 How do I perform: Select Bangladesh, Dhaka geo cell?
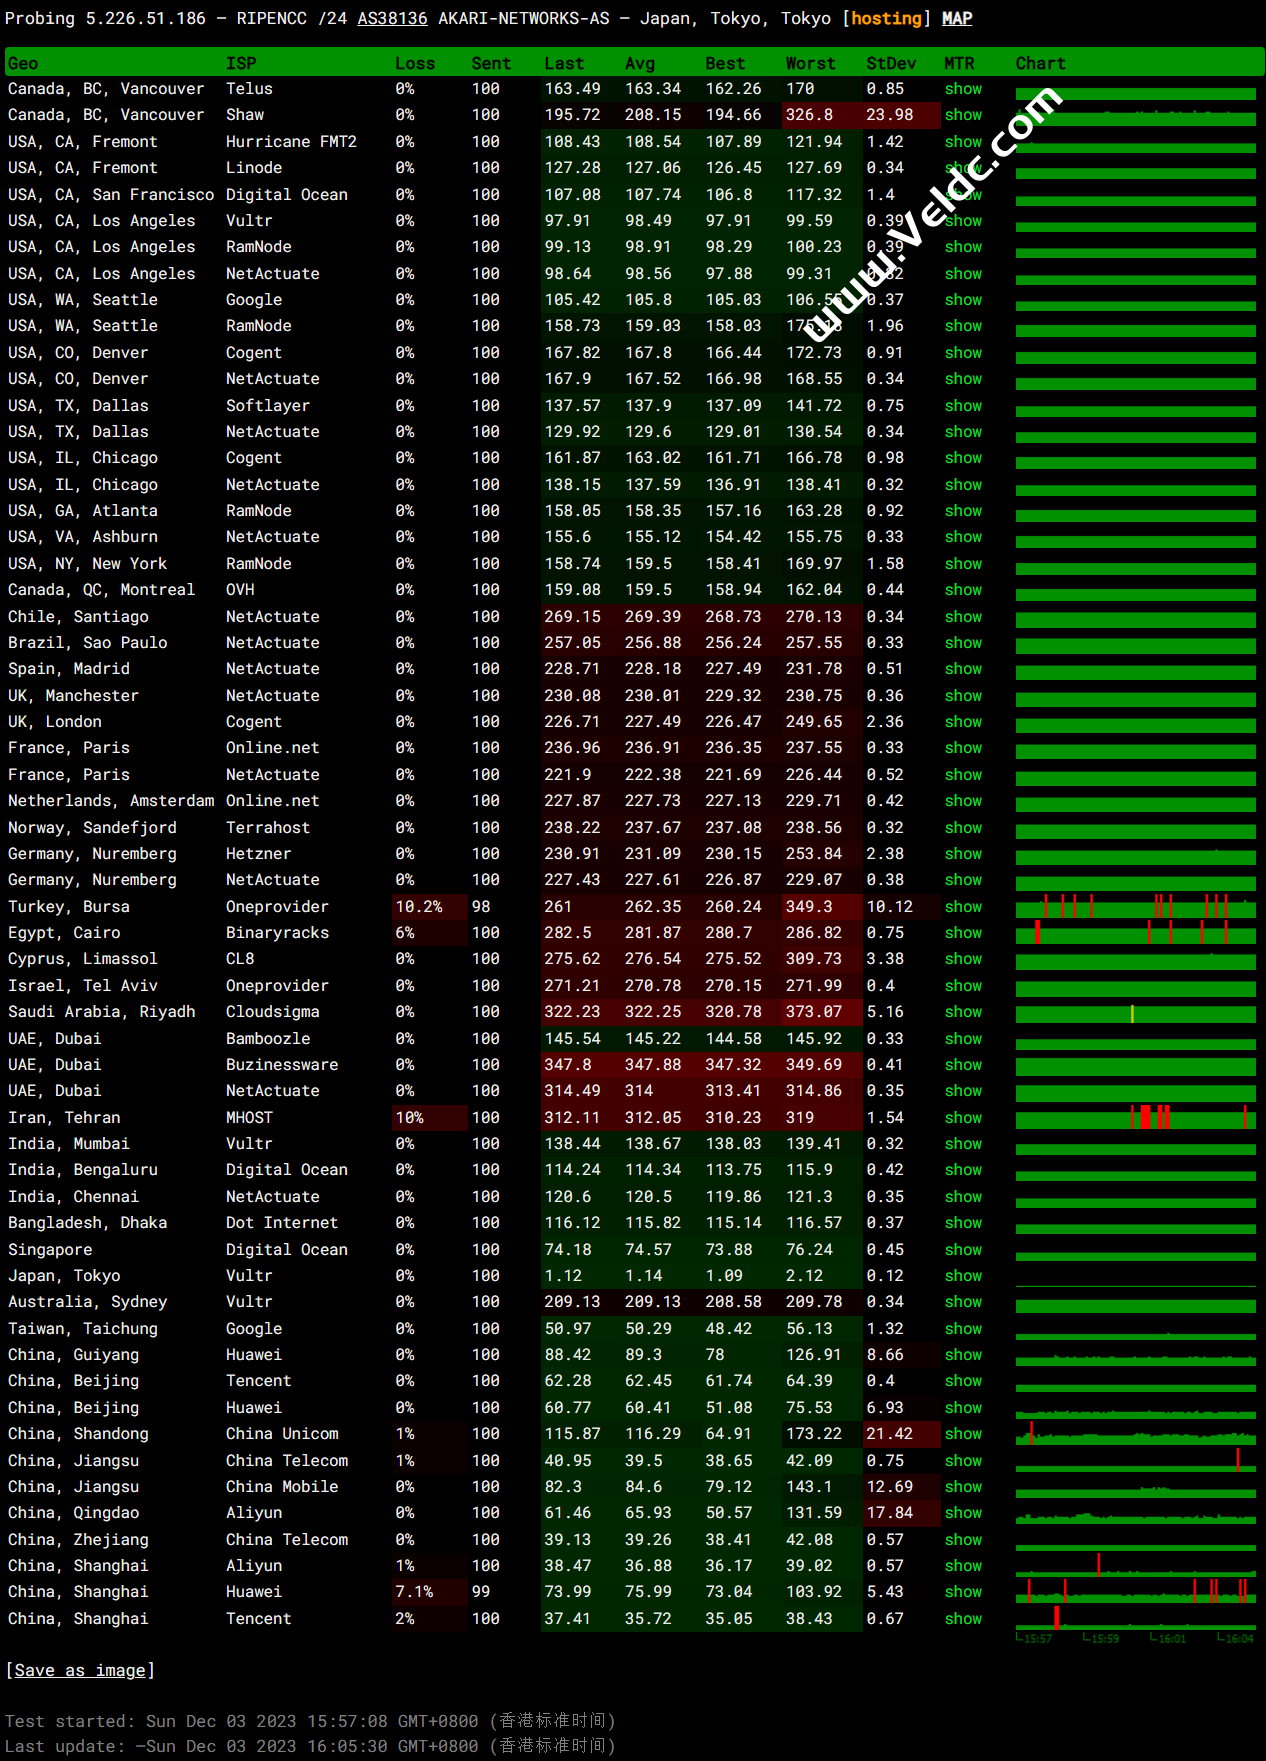tap(88, 1223)
